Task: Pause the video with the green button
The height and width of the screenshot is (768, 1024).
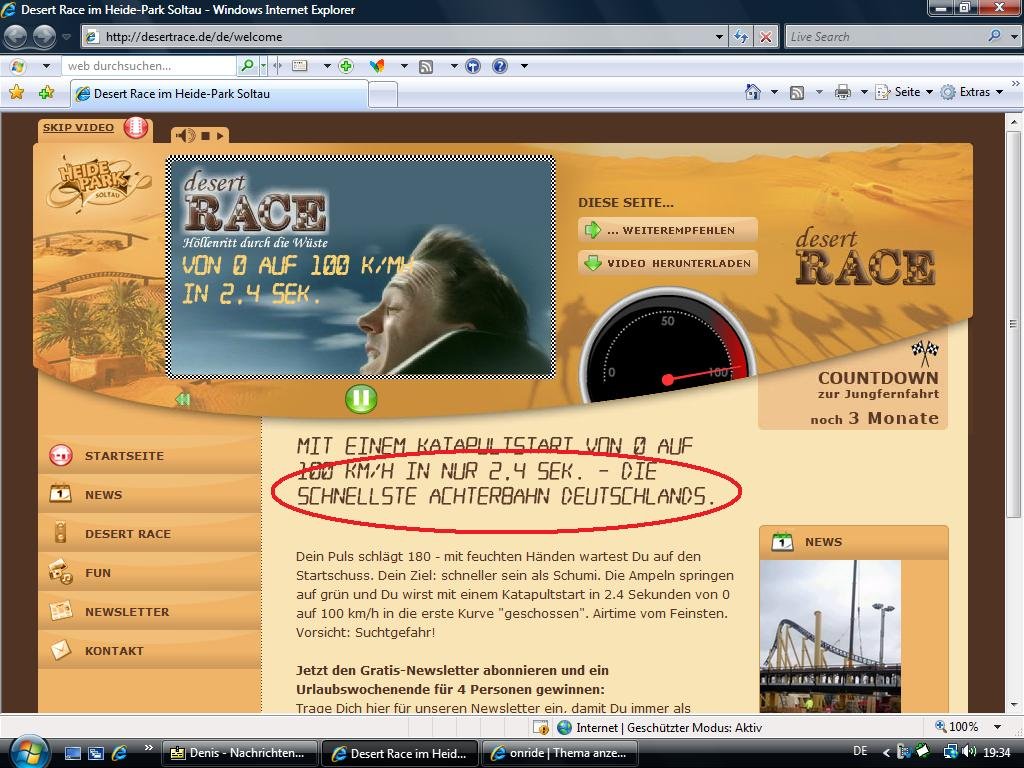Action: pyautogui.click(x=361, y=398)
